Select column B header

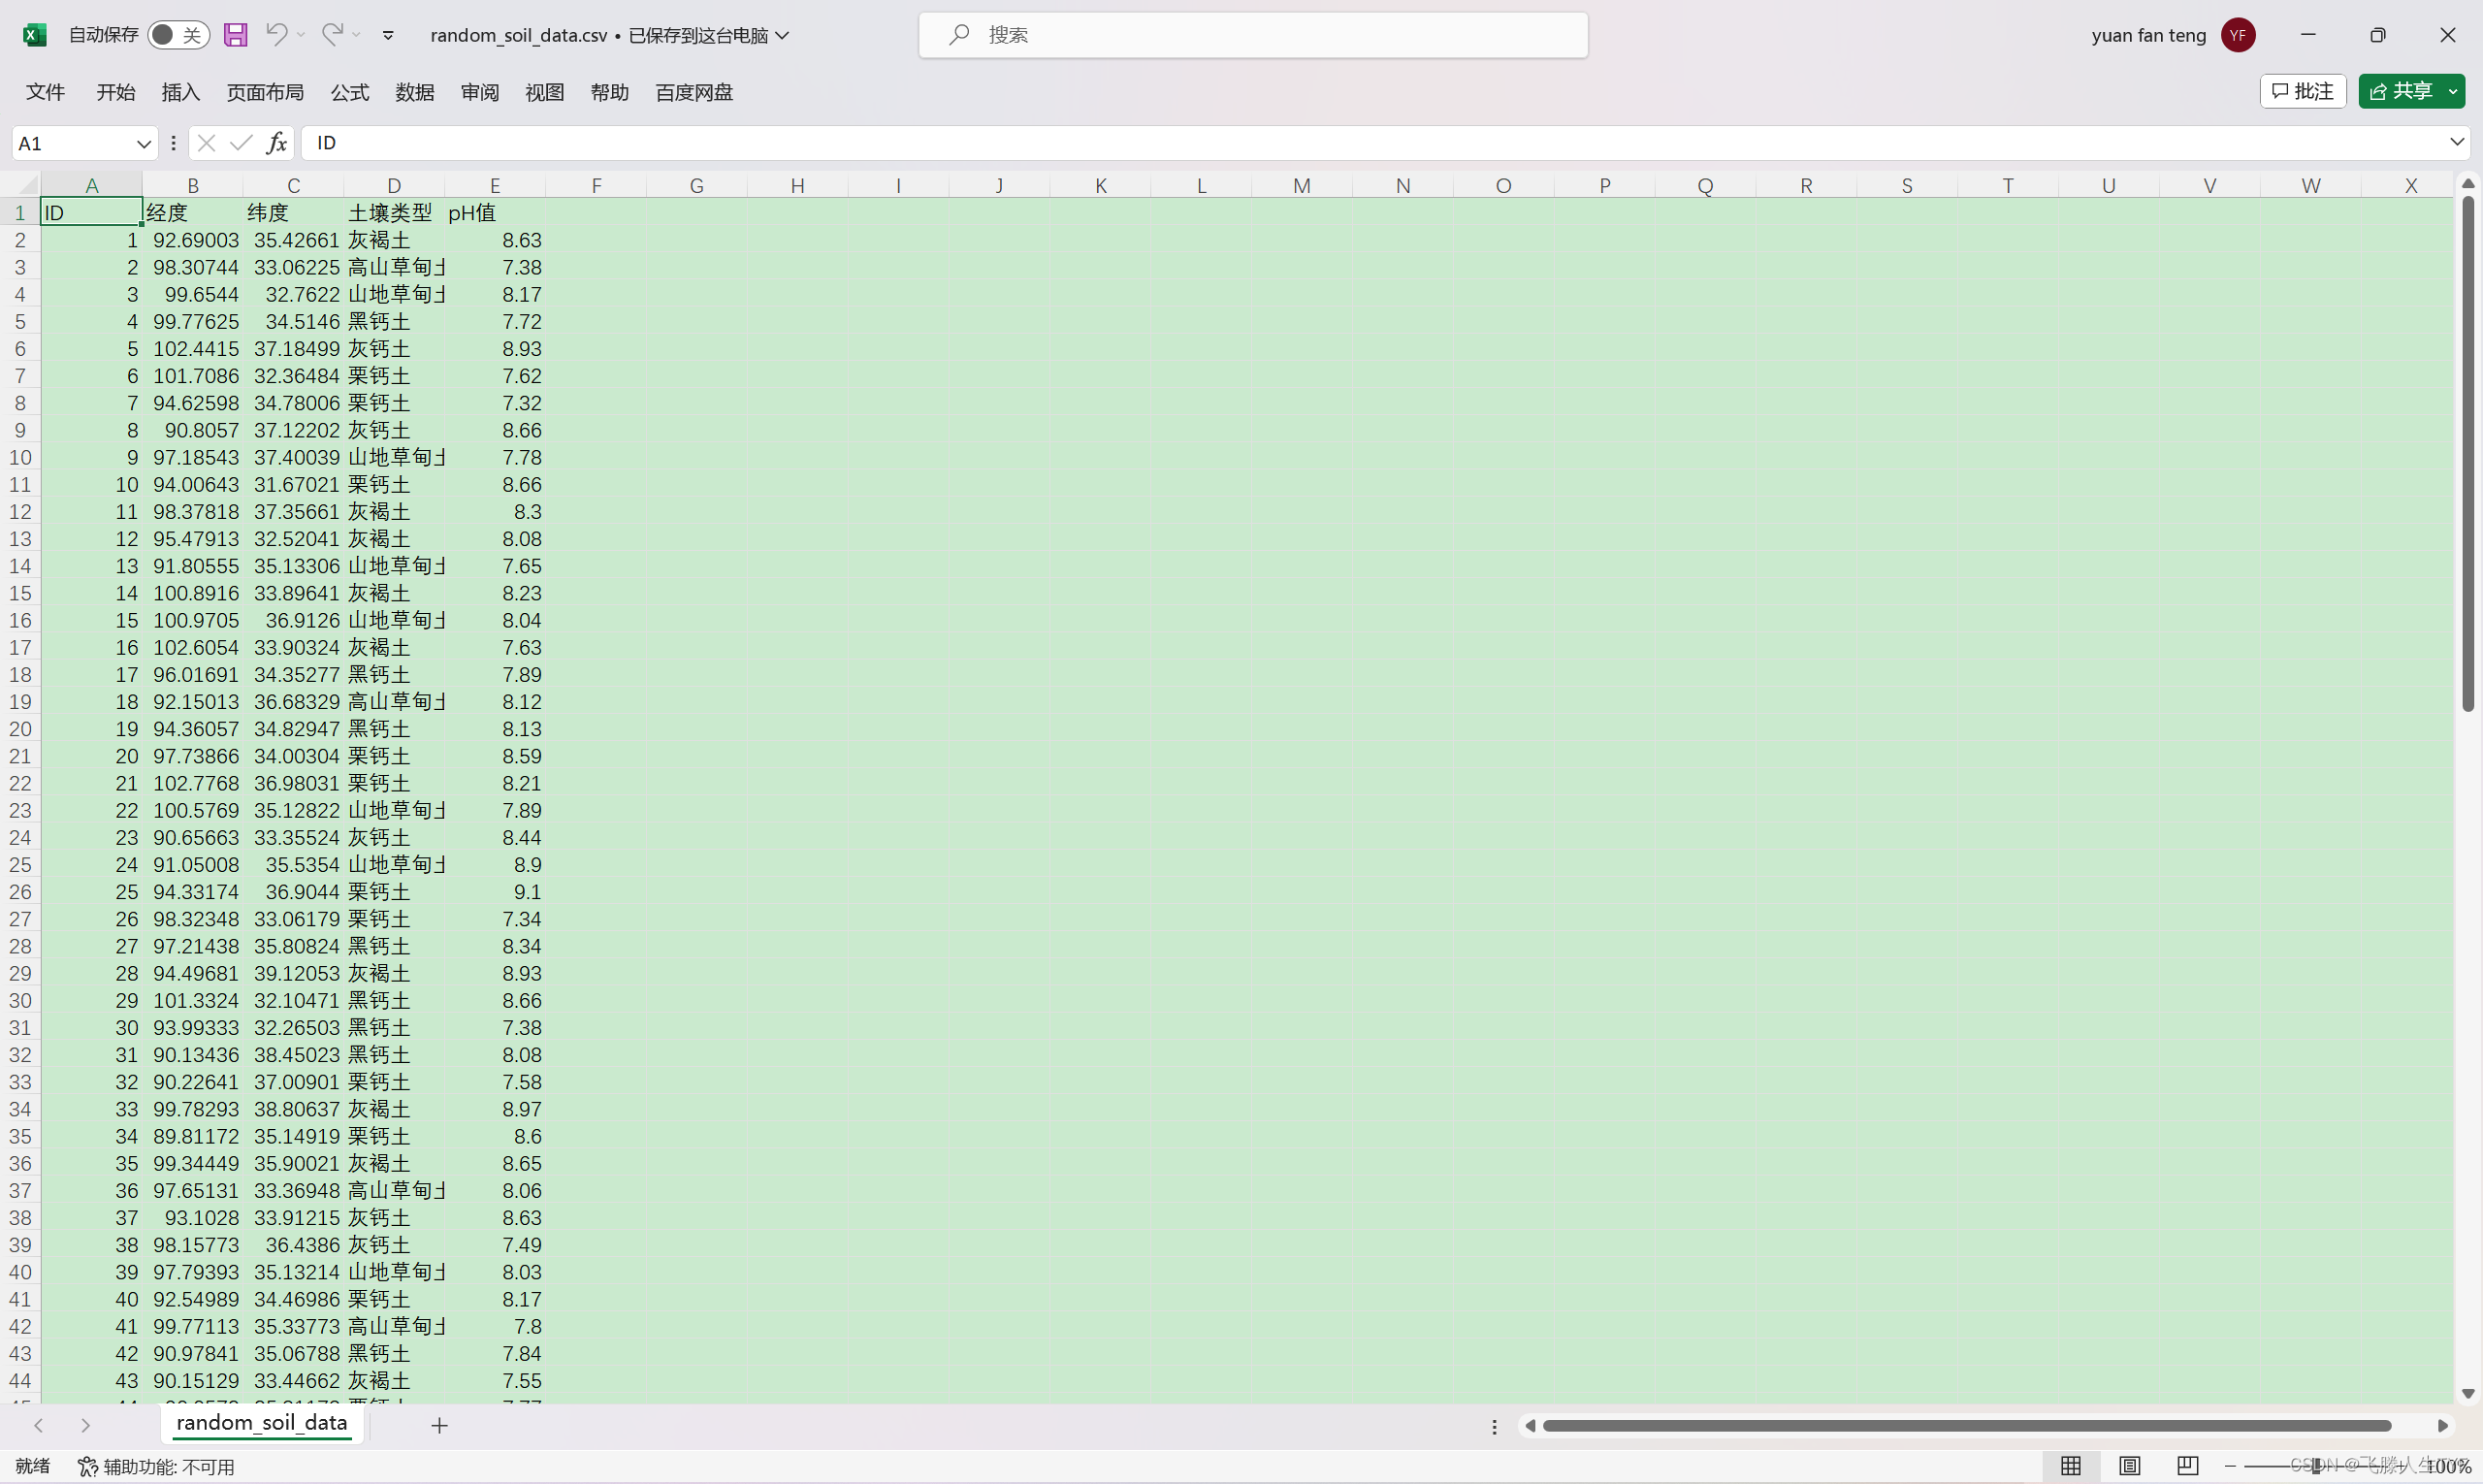193,185
